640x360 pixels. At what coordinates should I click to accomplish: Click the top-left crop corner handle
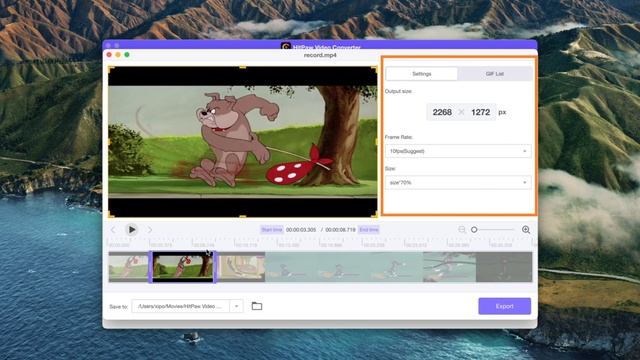(x=110, y=69)
